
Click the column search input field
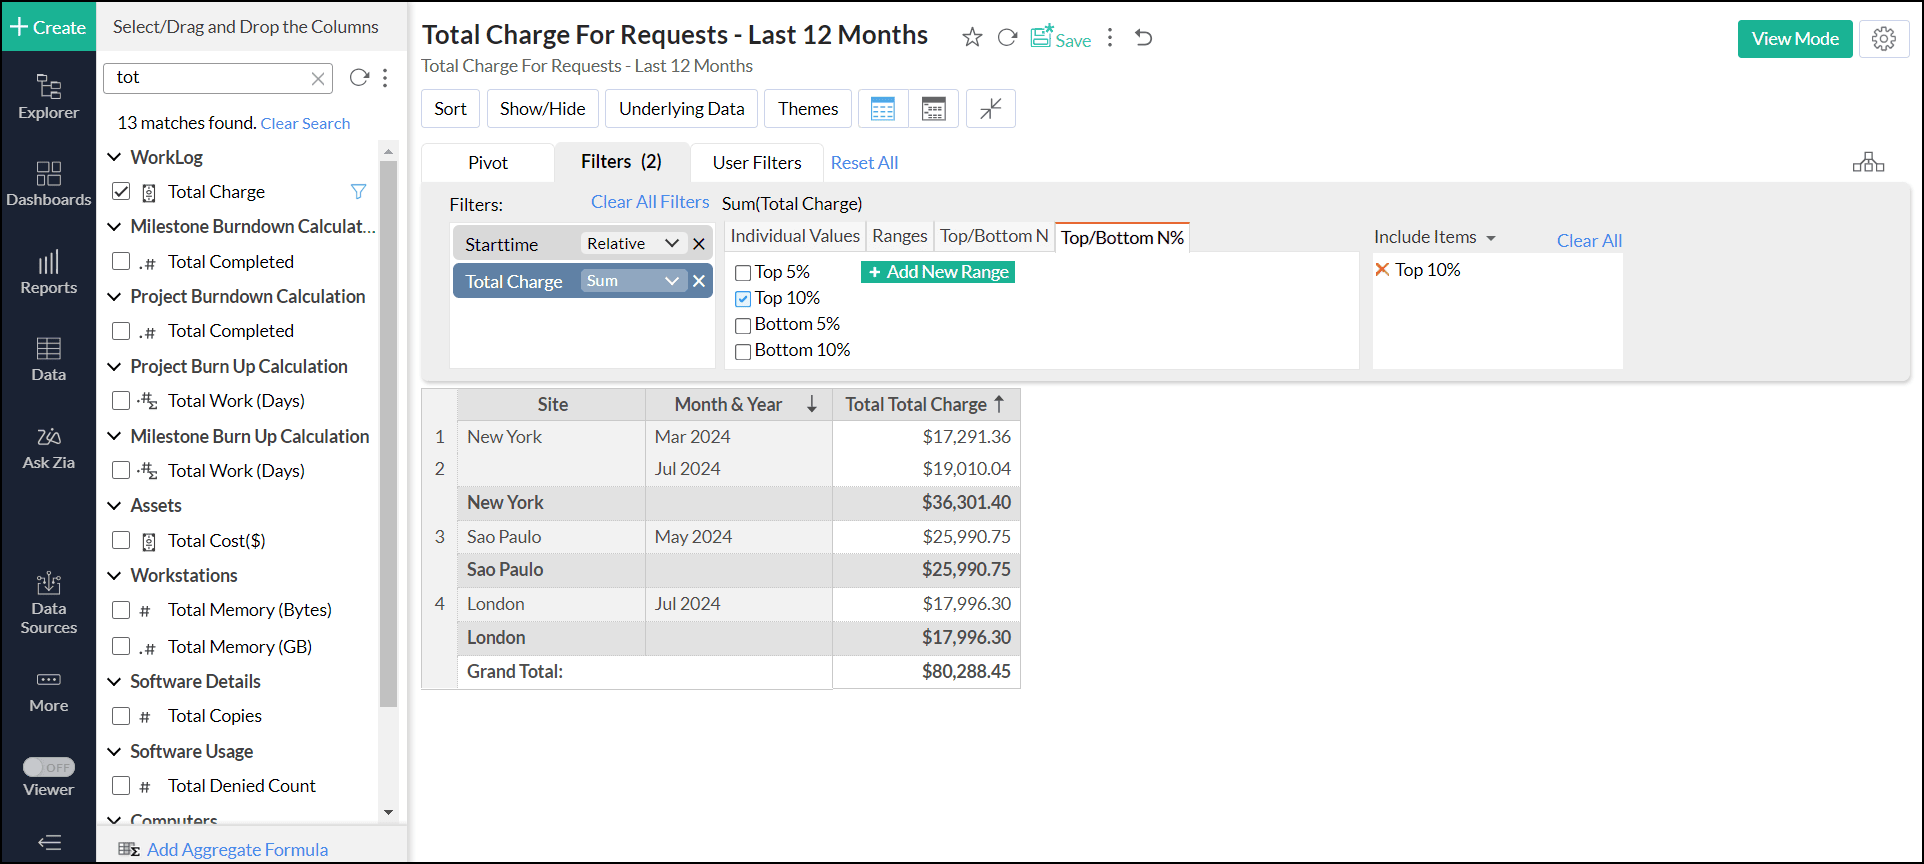point(210,78)
